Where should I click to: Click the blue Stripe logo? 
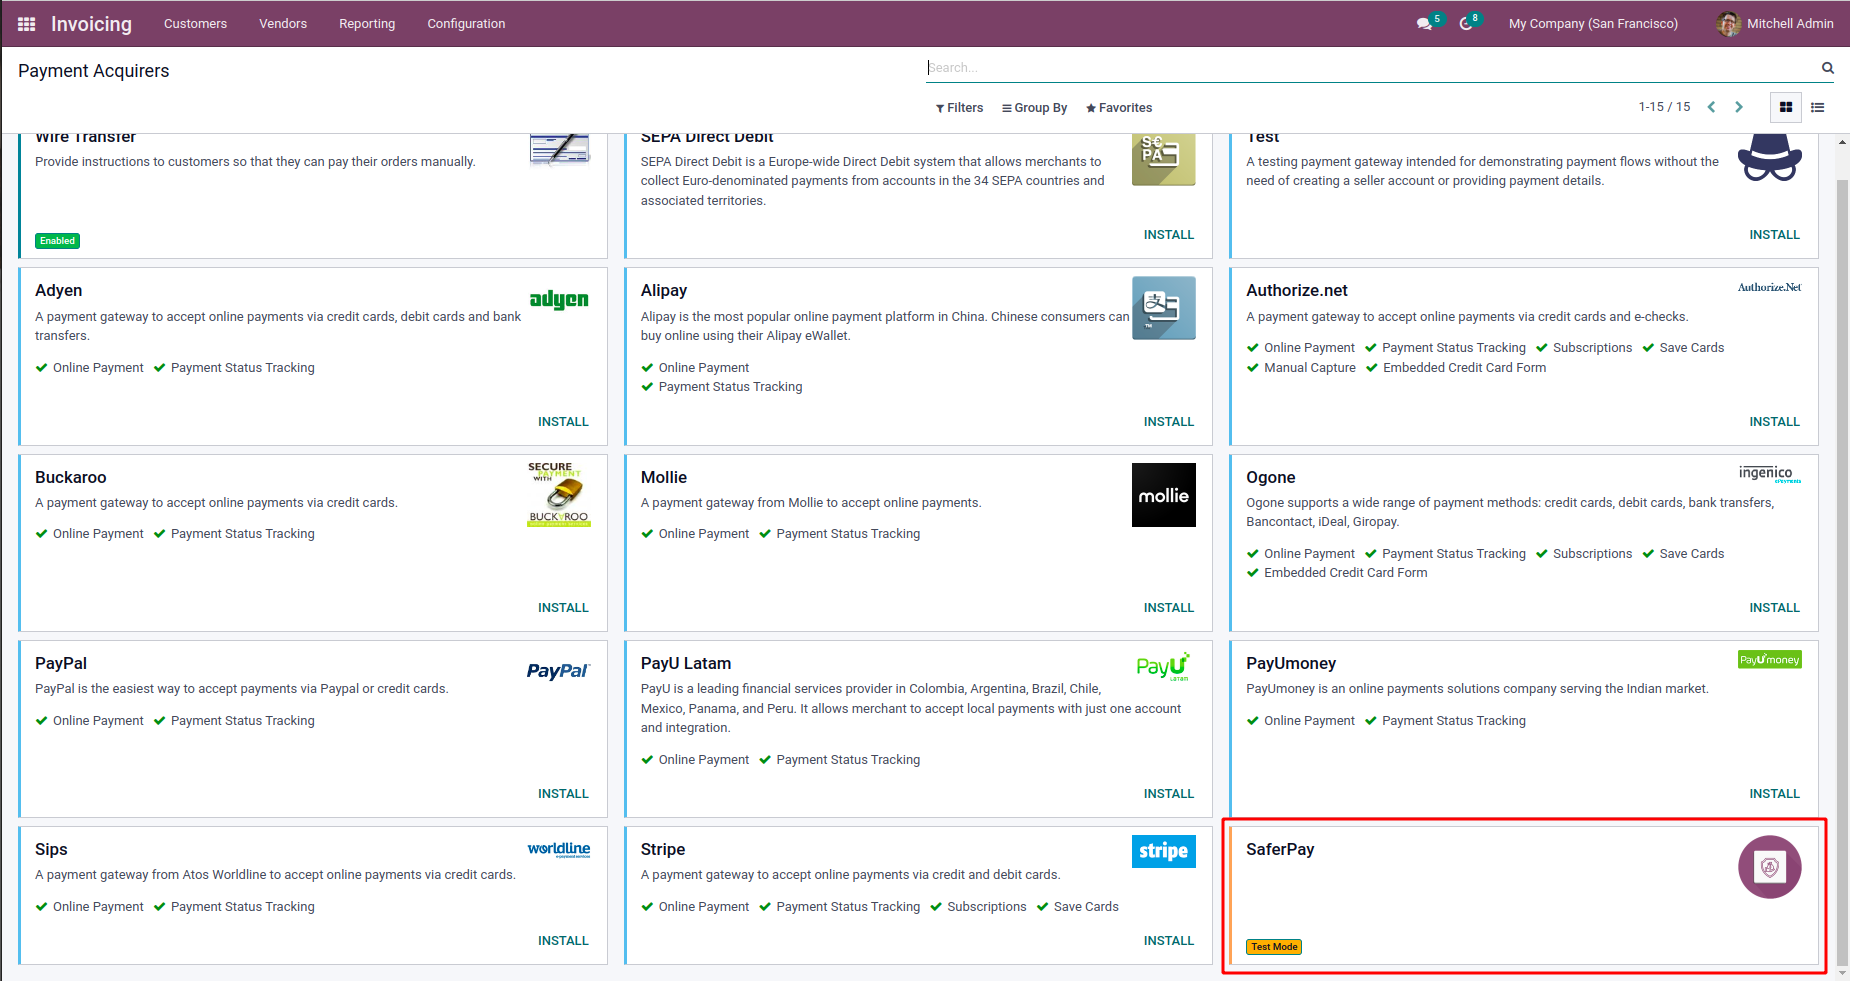point(1164,851)
